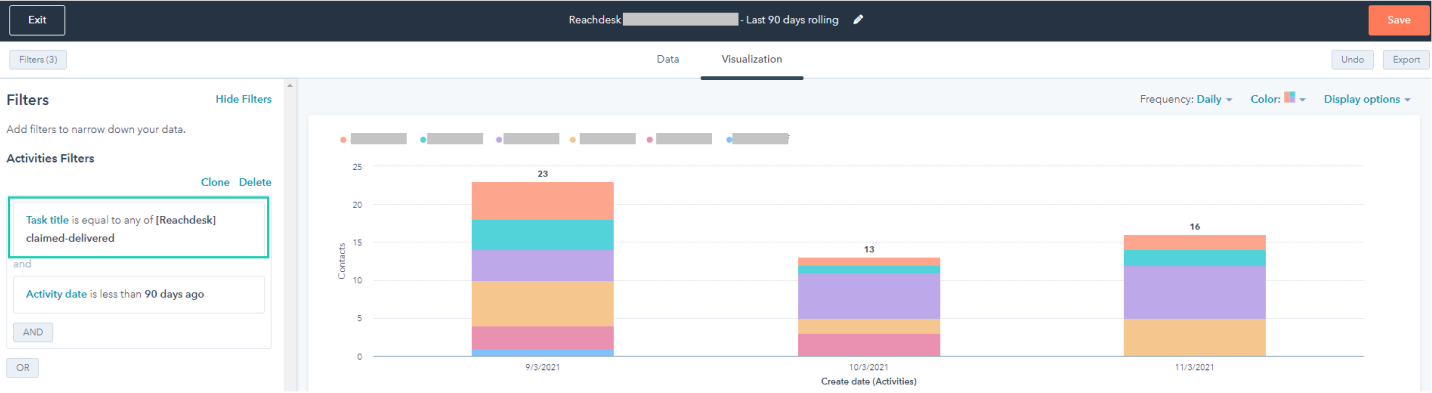This screenshot has height=393, width=1432.
Task: Click the Clone link
Action: coord(215,182)
